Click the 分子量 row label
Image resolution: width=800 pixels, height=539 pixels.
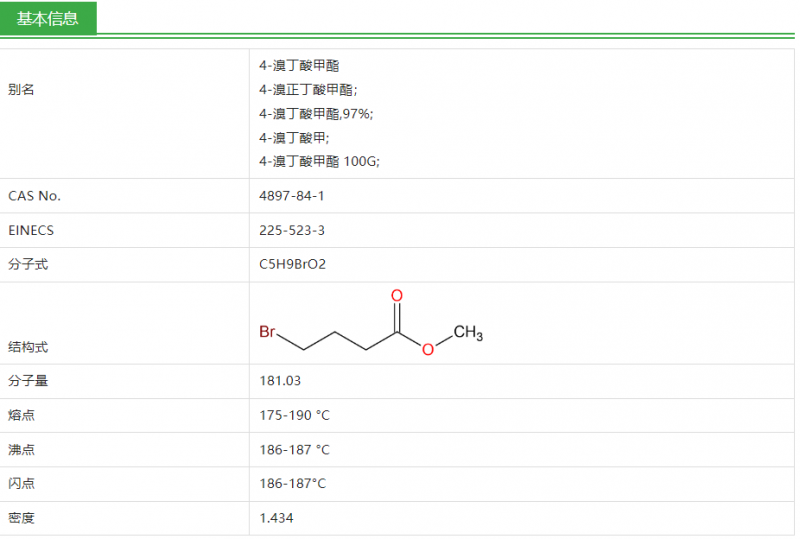[28, 381]
